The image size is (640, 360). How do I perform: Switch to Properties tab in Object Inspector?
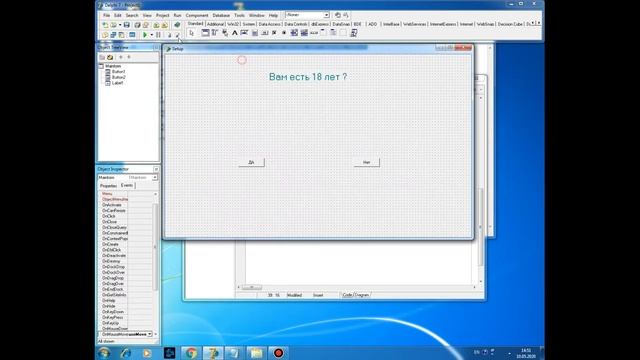click(108, 186)
